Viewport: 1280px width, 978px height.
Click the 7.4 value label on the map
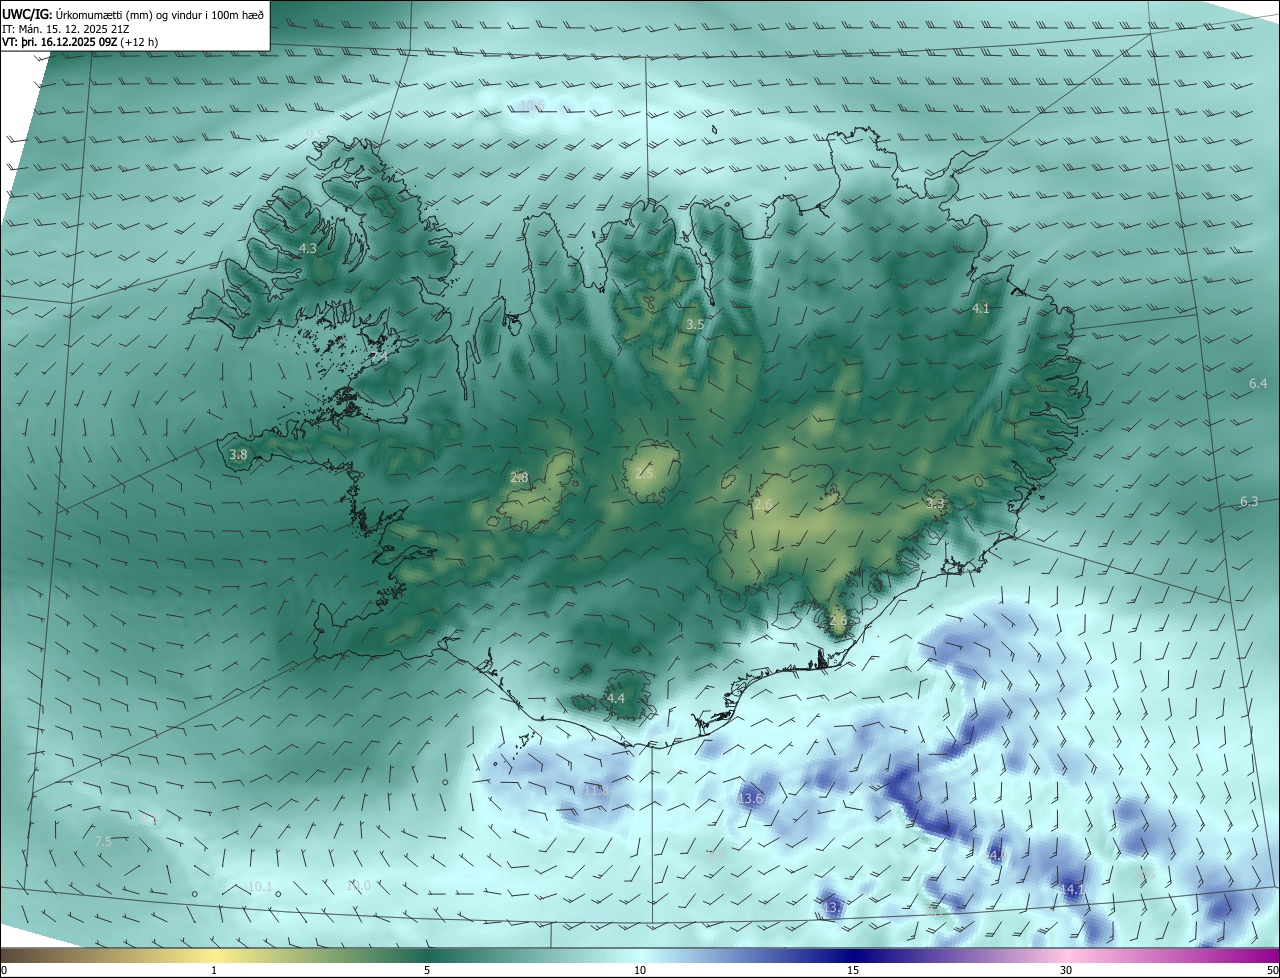tap(379, 357)
